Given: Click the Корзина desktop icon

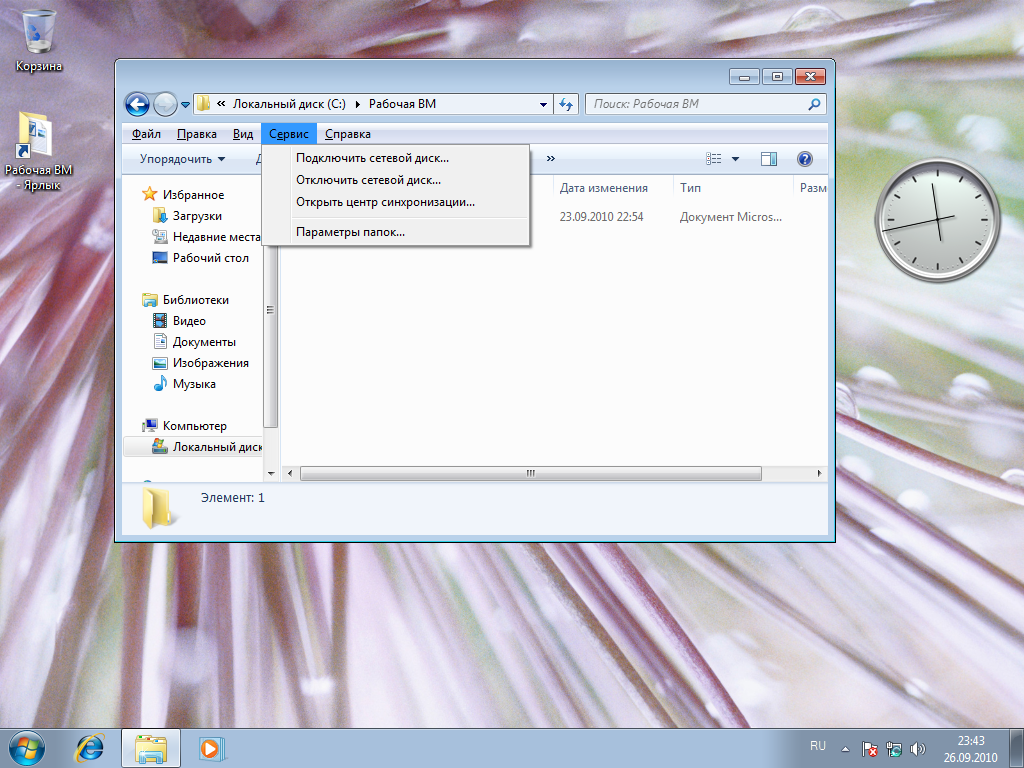Looking at the screenshot, I should tap(39, 40).
